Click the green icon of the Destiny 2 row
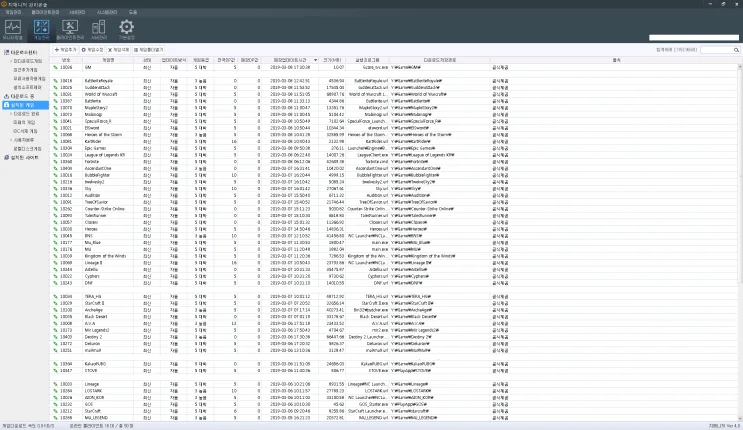743x430 pixels. point(55,337)
